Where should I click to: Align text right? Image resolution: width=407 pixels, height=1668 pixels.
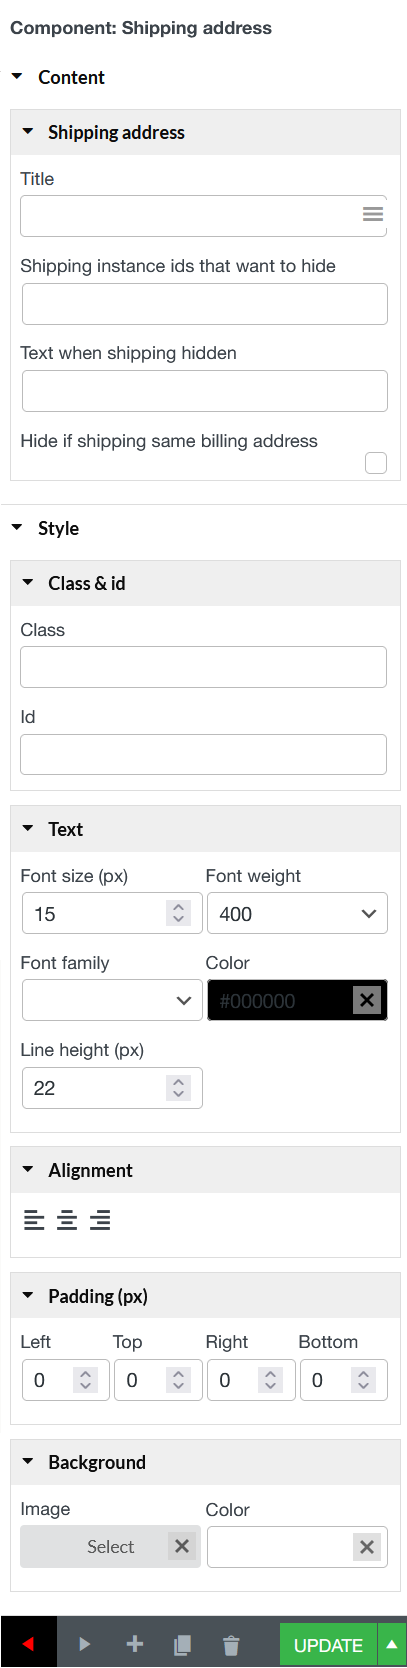pyautogui.click(x=100, y=1220)
